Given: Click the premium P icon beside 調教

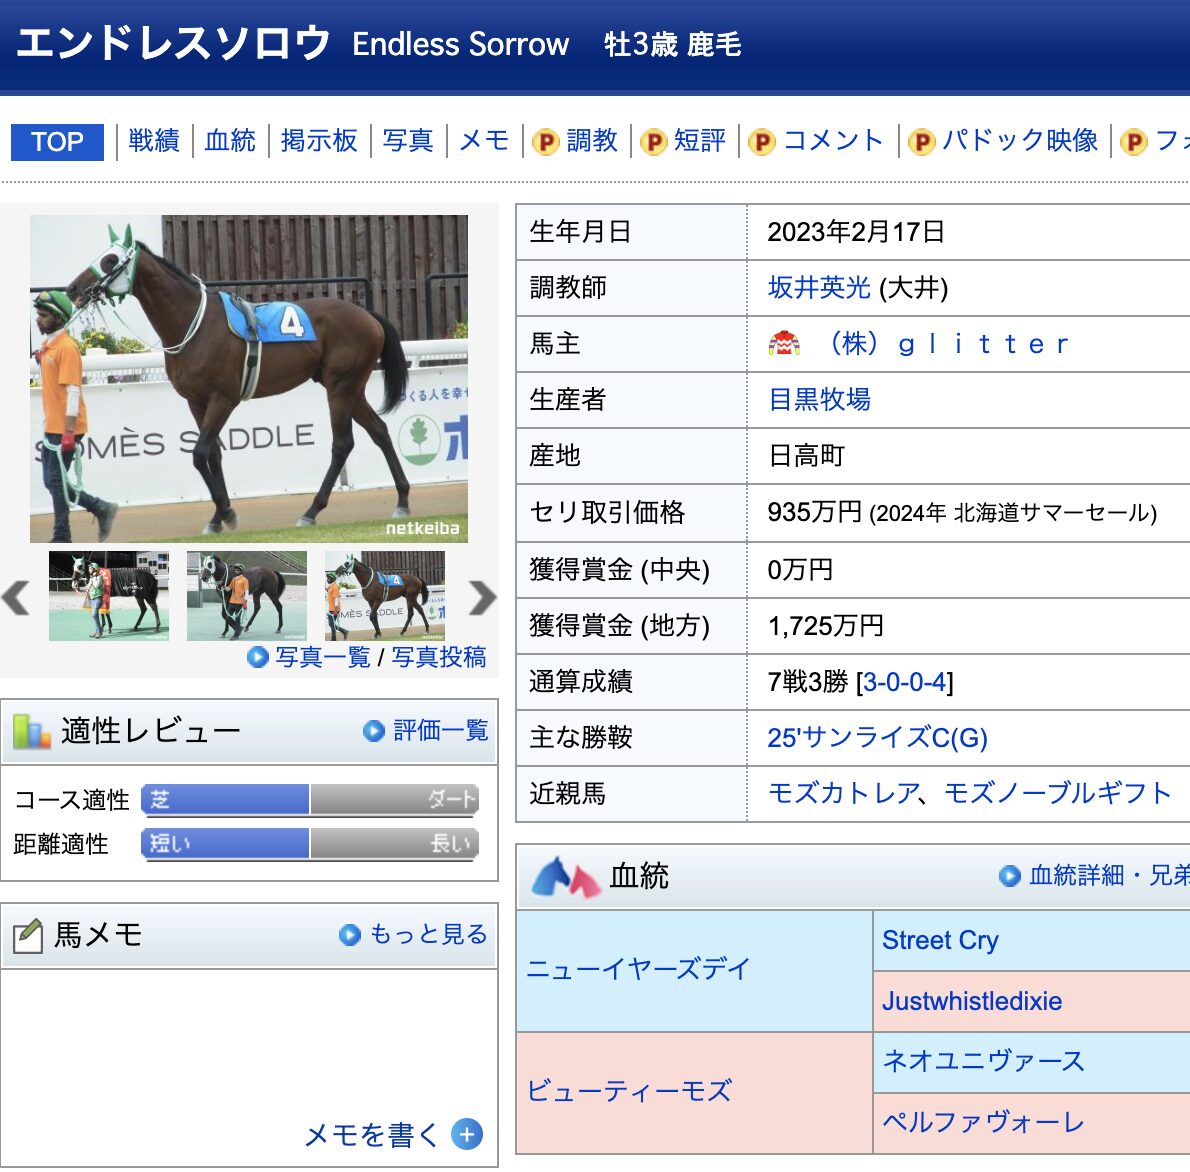Looking at the screenshot, I should pos(546,142).
